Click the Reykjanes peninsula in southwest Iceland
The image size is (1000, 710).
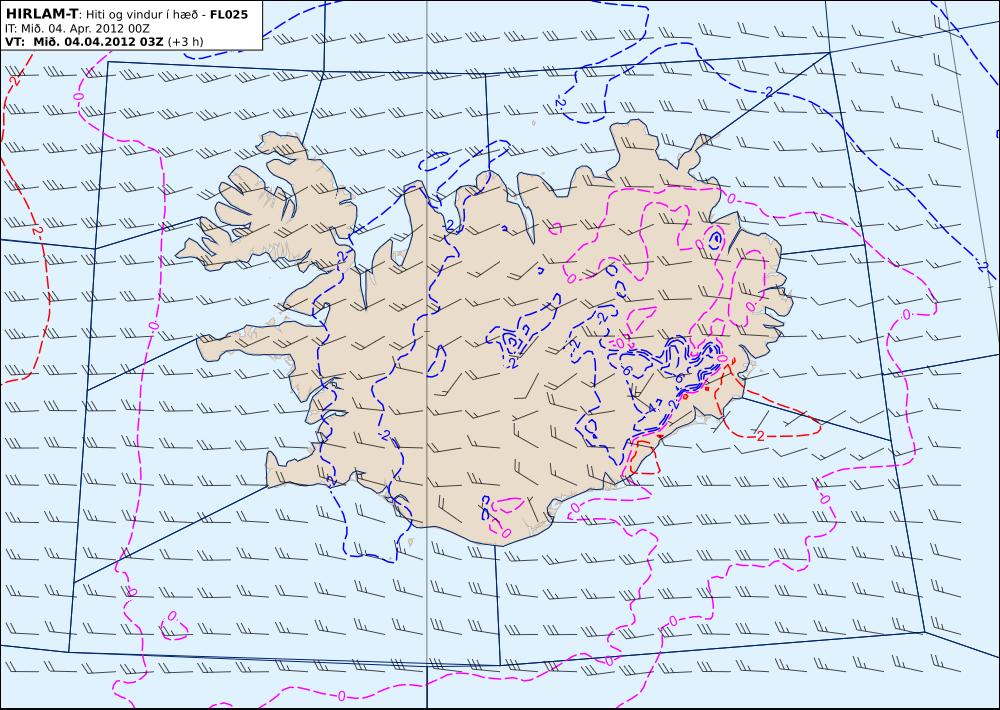coord(287,470)
